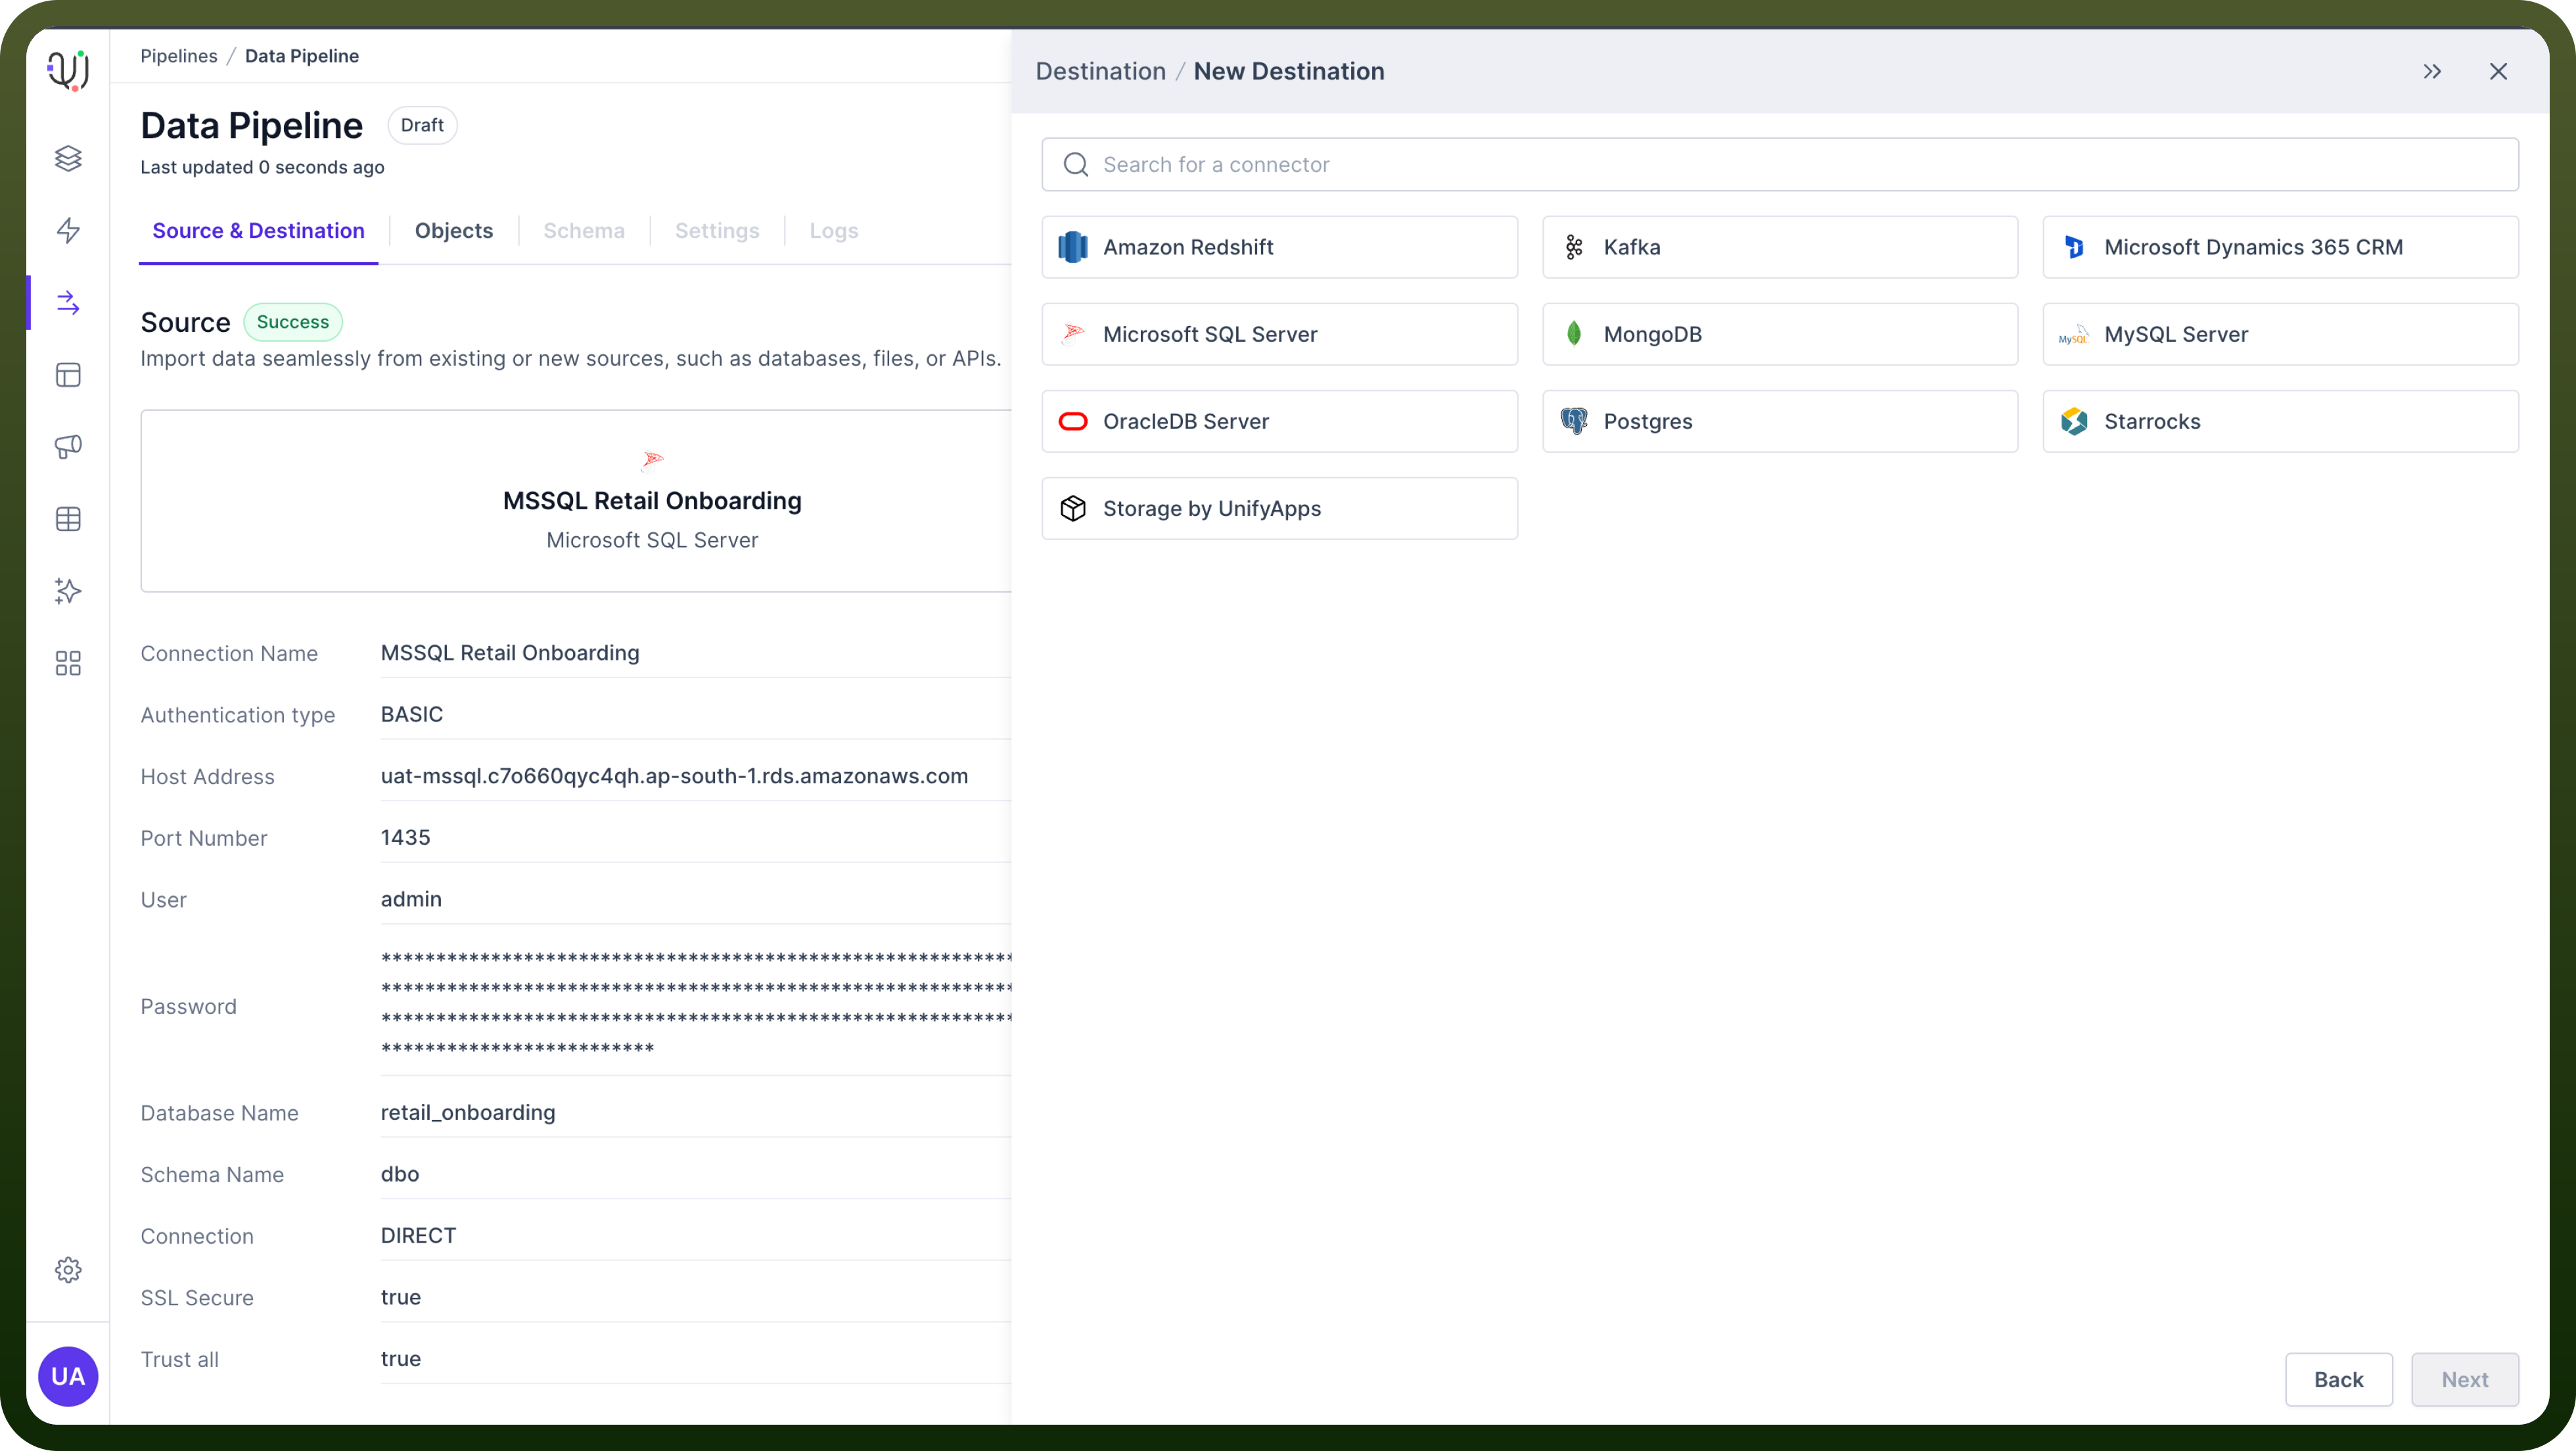Image resolution: width=2576 pixels, height=1451 pixels.
Task: Click the Back button
Action: coord(2338,1379)
